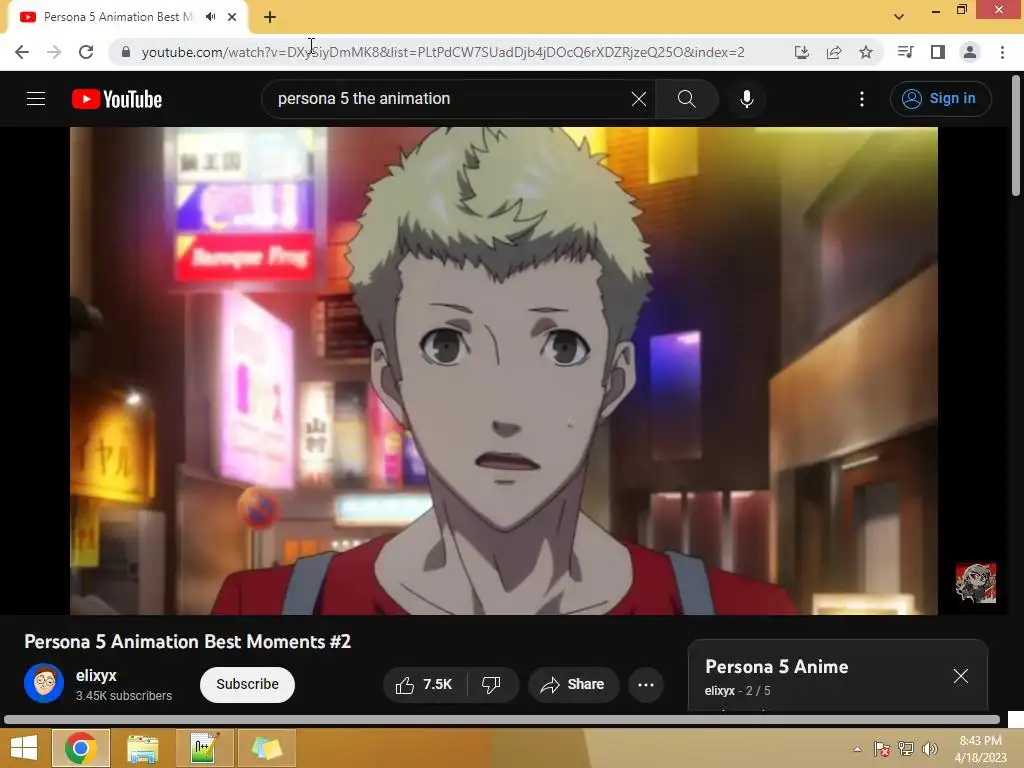
Task: Open File Explorer from the taskbar
Action: coord(142,748)
